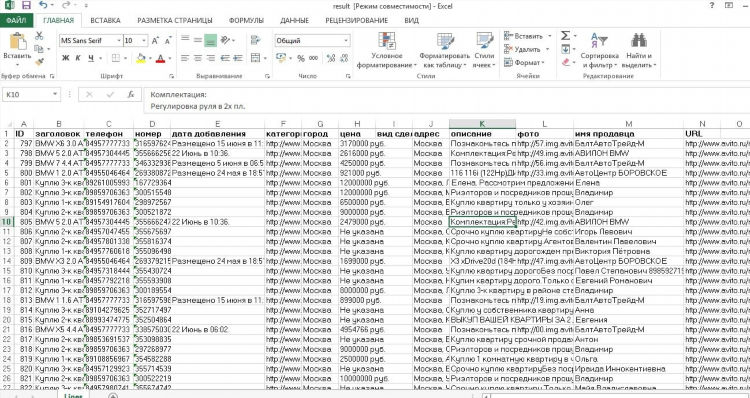Add a new sheet with plus button

click(113, 396)
